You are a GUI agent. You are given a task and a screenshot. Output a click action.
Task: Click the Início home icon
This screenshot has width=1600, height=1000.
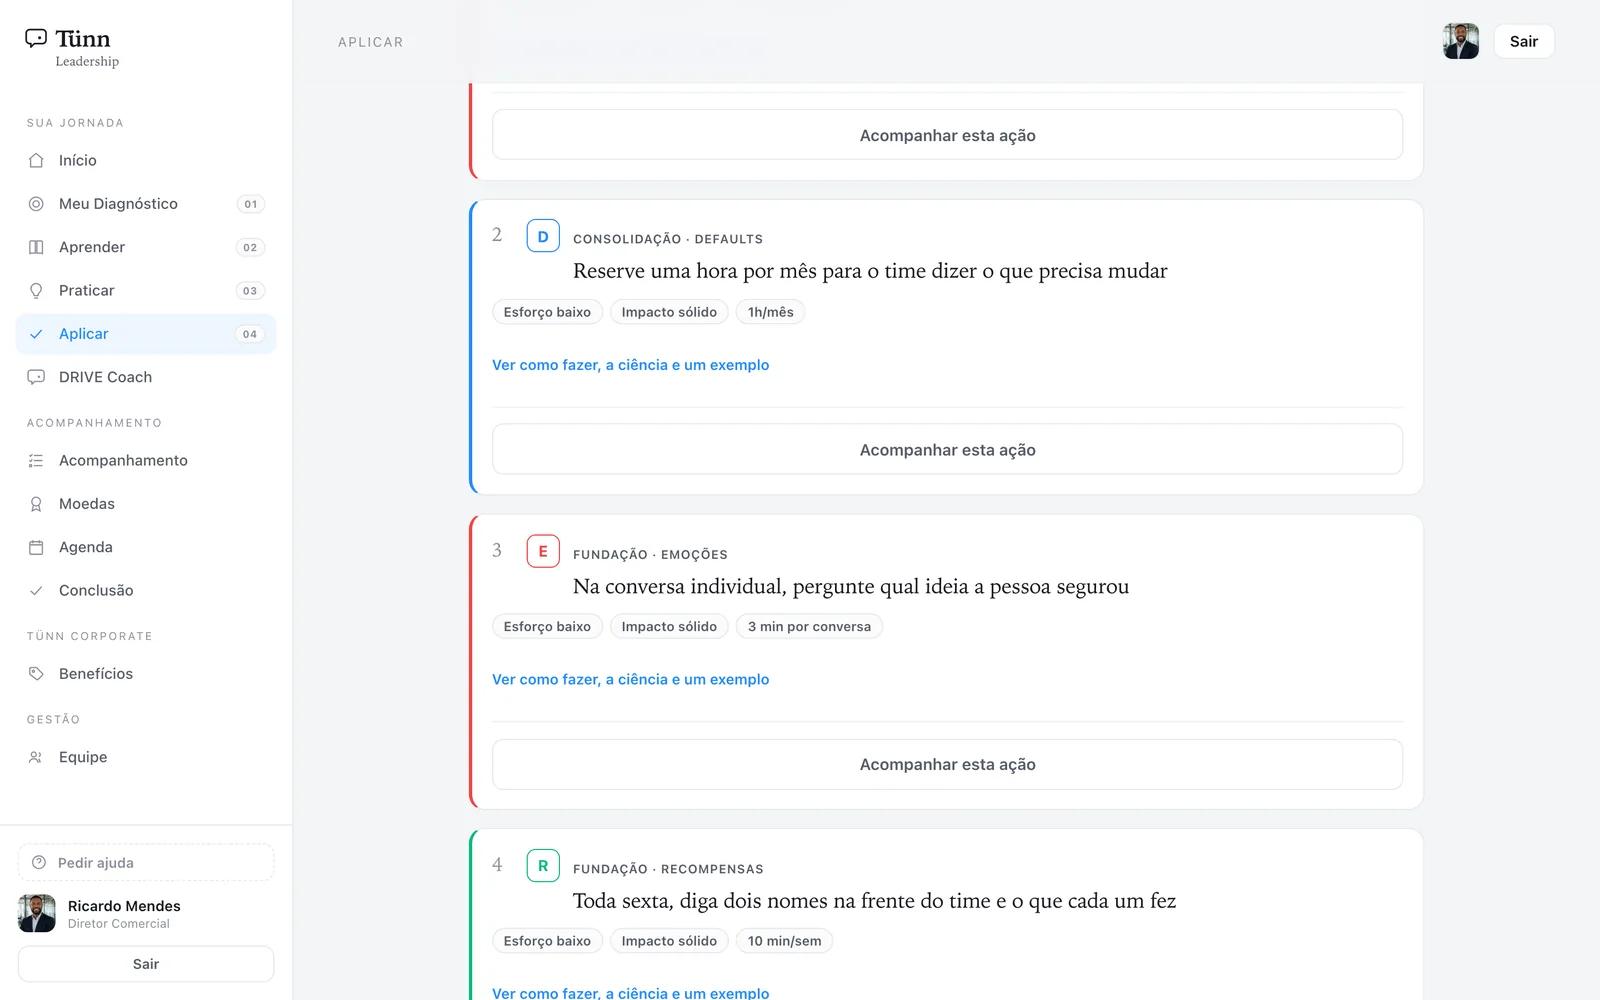pos(36,160)
